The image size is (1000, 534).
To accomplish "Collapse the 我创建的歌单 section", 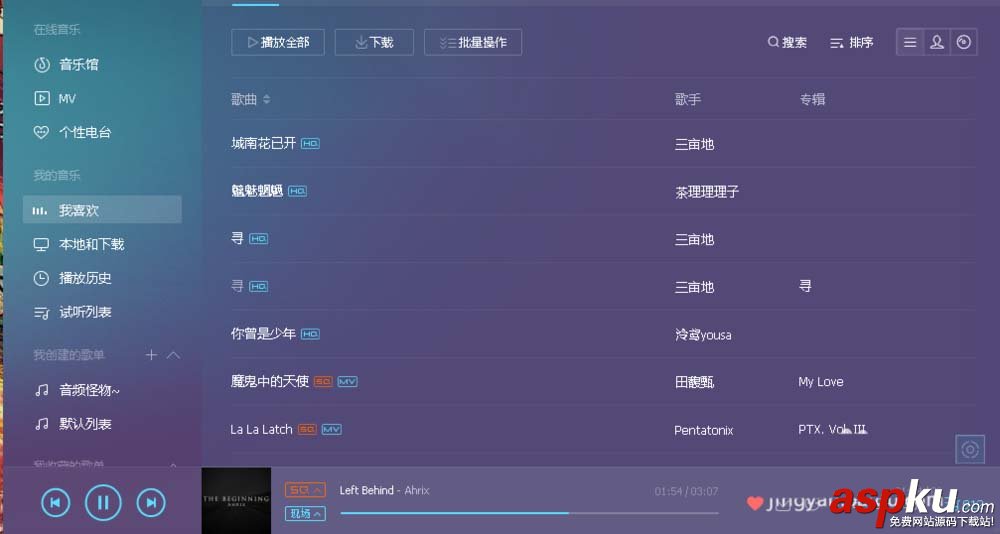I will (173, 355).
